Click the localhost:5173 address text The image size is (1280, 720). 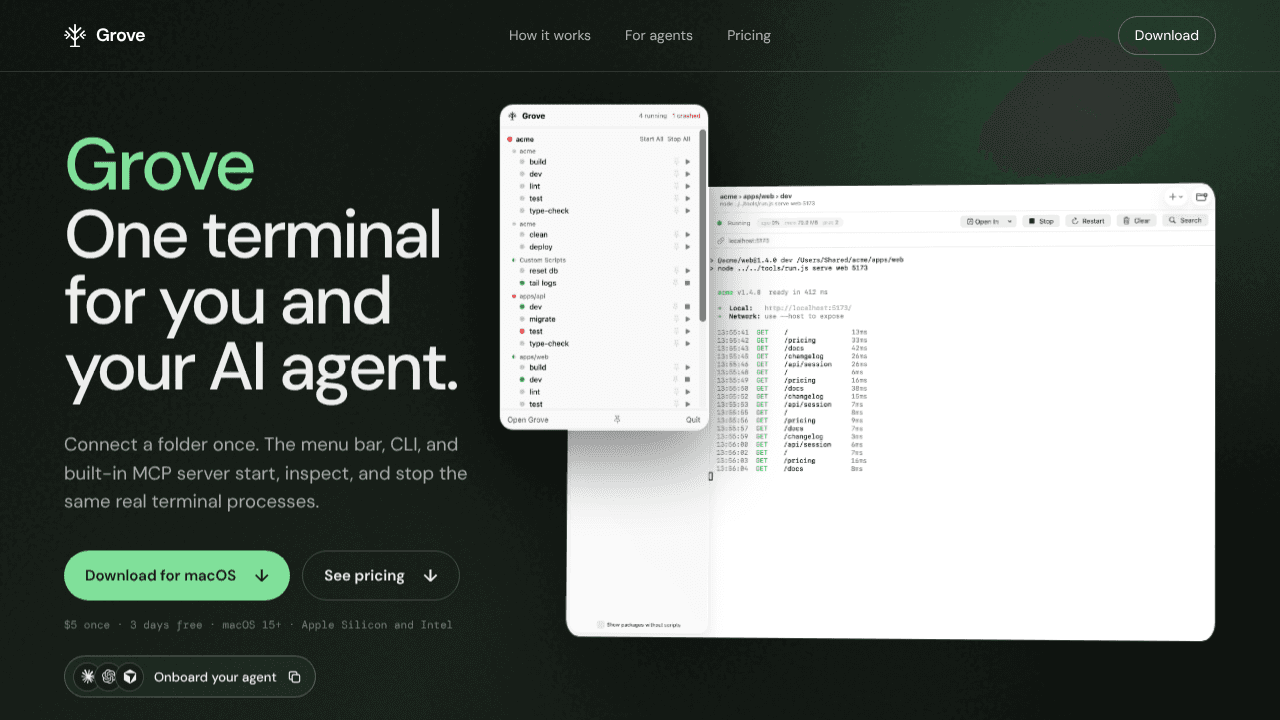click(749, 241)
